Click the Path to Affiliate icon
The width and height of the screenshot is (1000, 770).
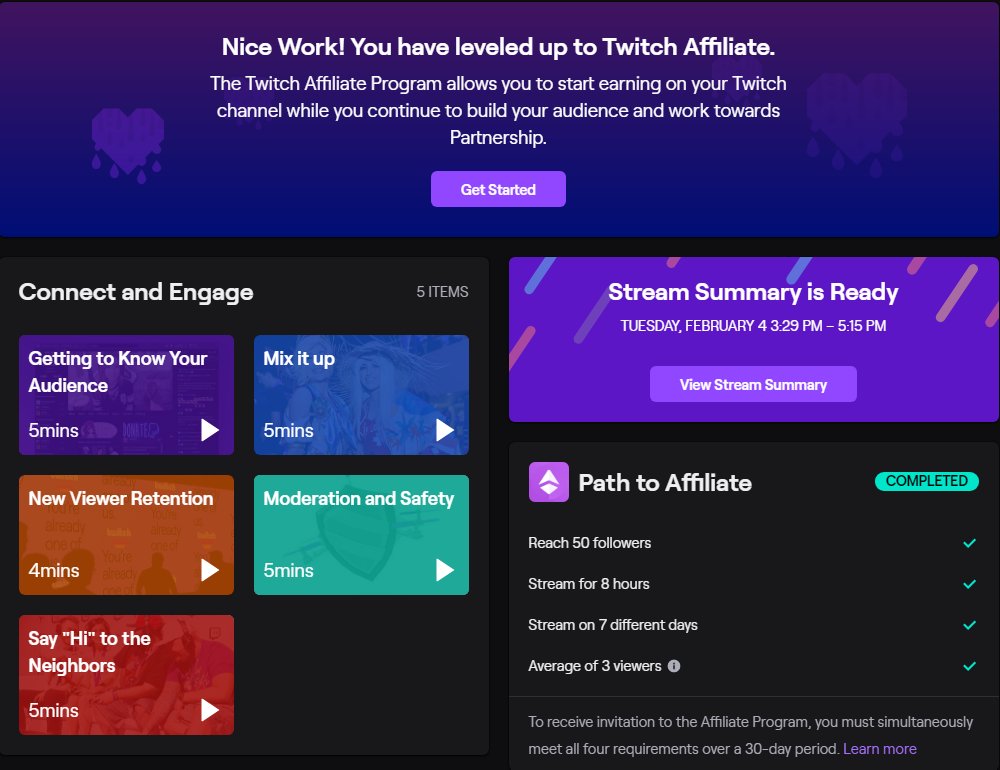(548, 482)
